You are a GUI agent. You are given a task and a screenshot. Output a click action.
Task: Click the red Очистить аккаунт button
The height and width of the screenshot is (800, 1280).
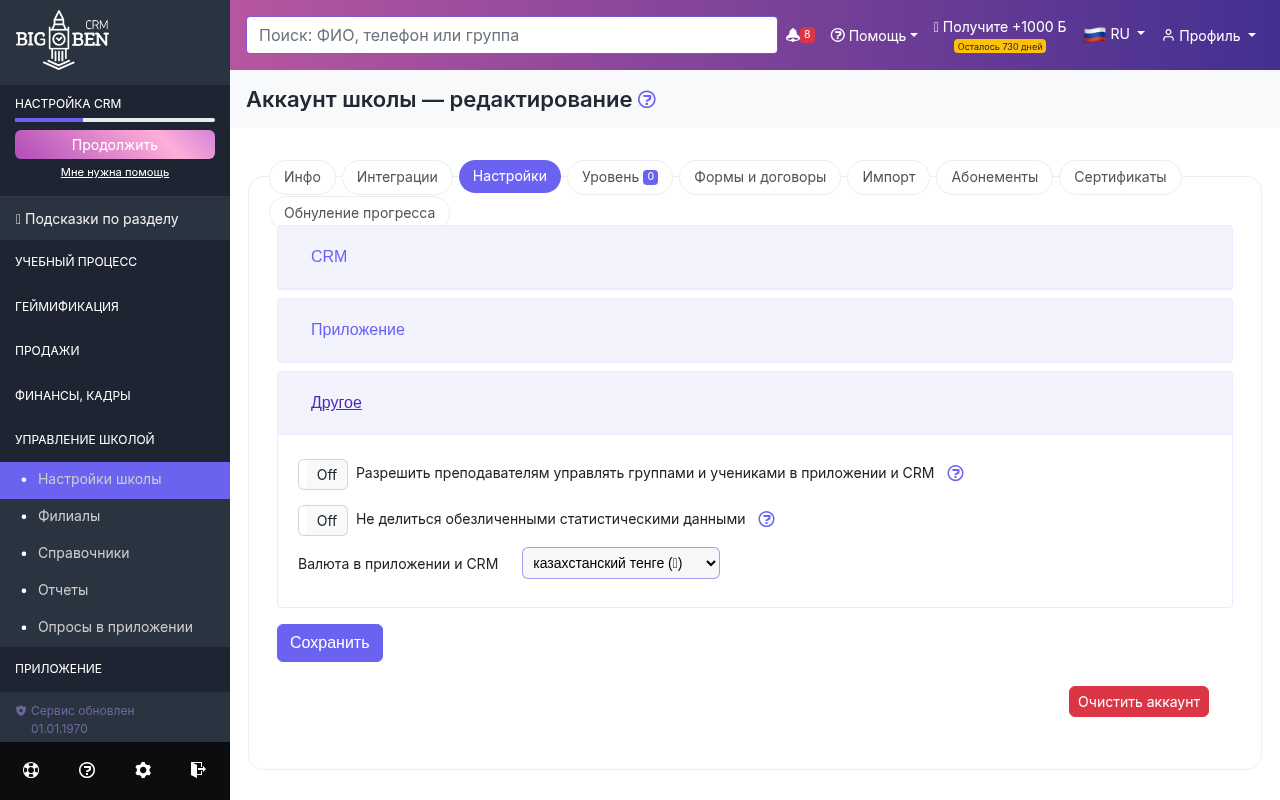1138,701
